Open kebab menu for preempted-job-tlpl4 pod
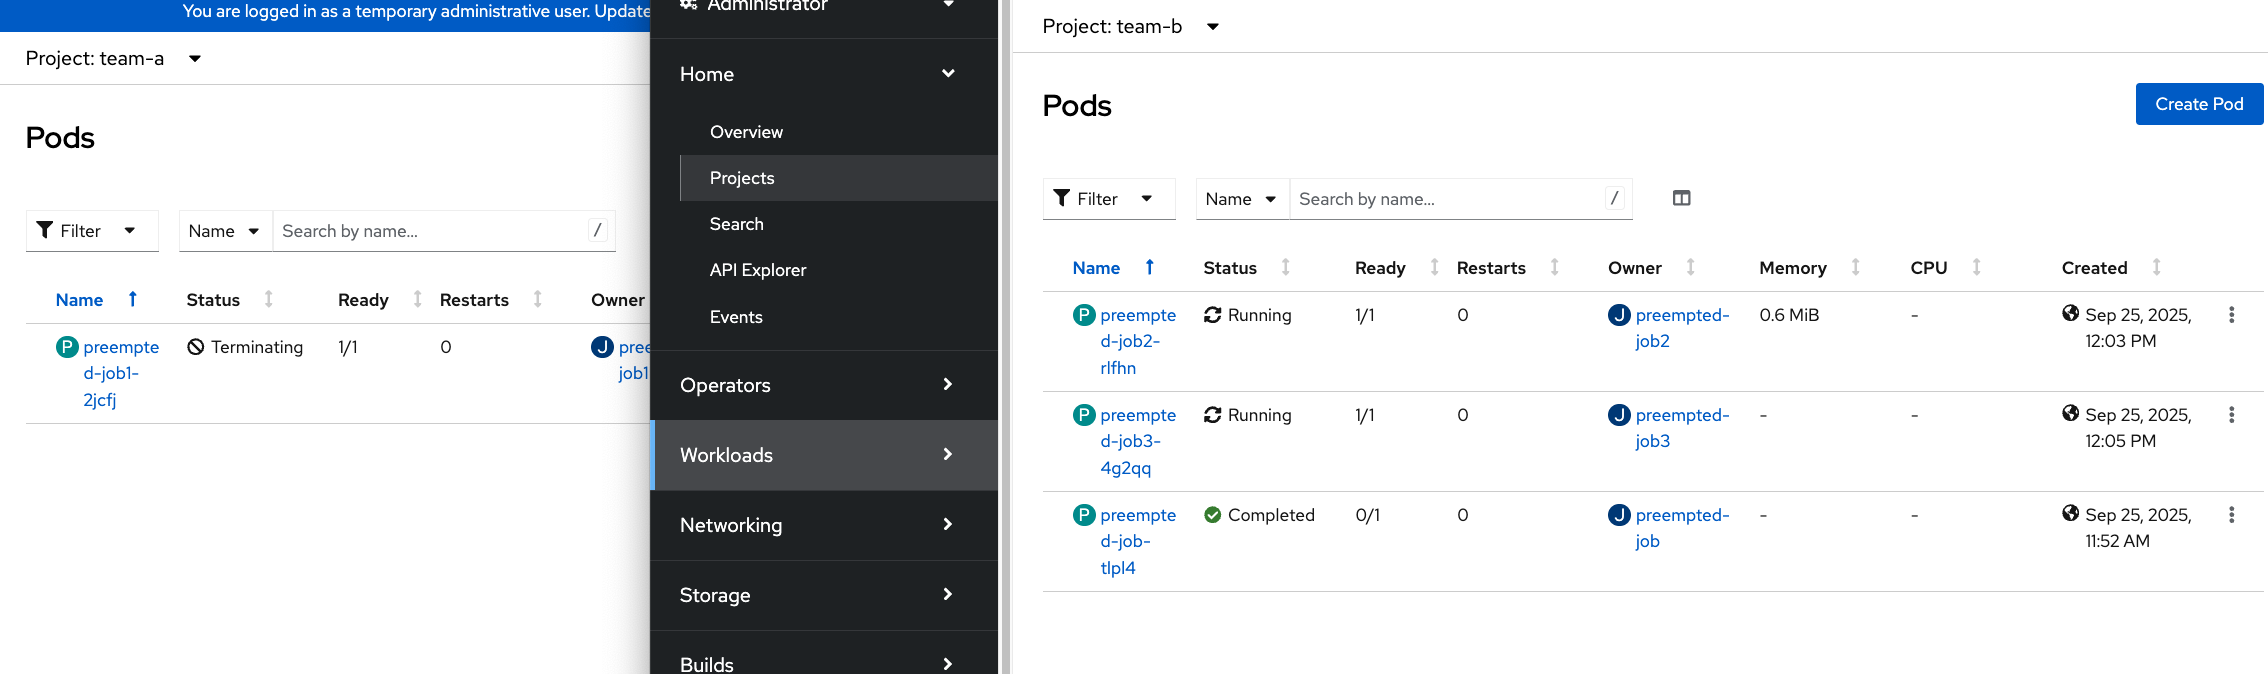2268x674 pixels. coord(2231,515)
